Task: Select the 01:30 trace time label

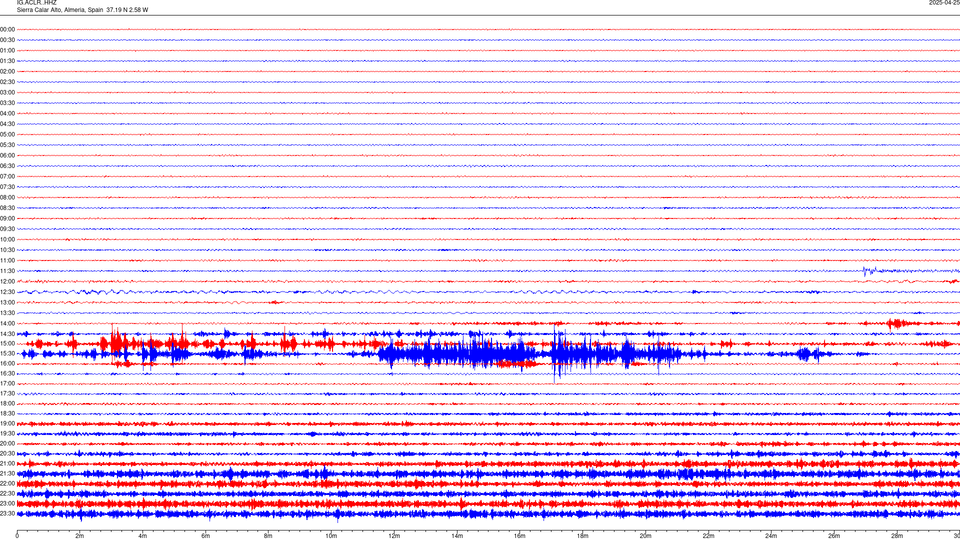Action: click(x=7, y=61)
